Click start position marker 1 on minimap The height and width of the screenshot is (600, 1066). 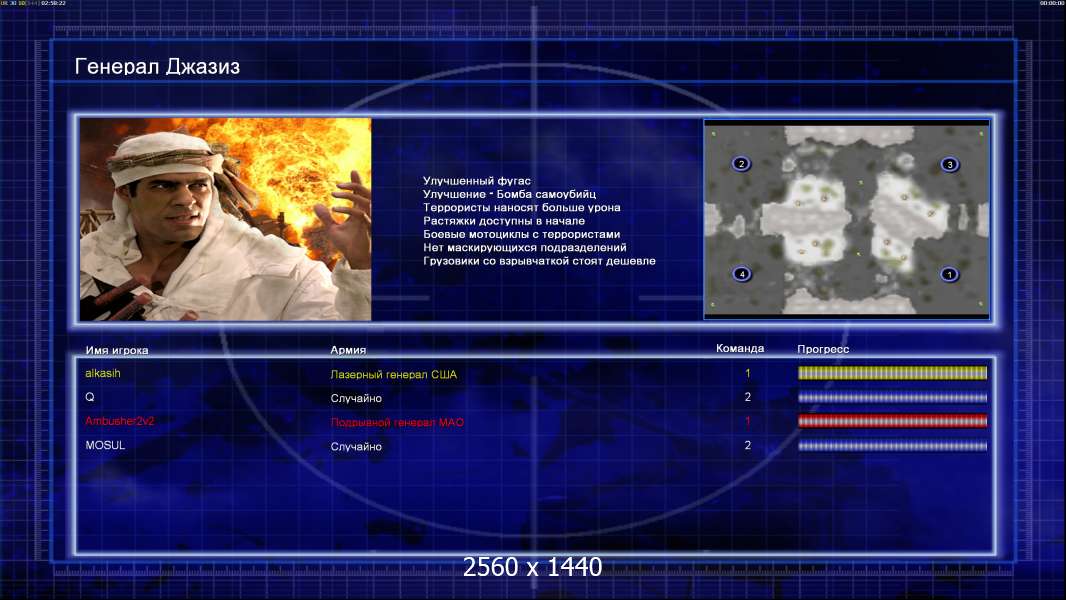click(x=949, y=275)
